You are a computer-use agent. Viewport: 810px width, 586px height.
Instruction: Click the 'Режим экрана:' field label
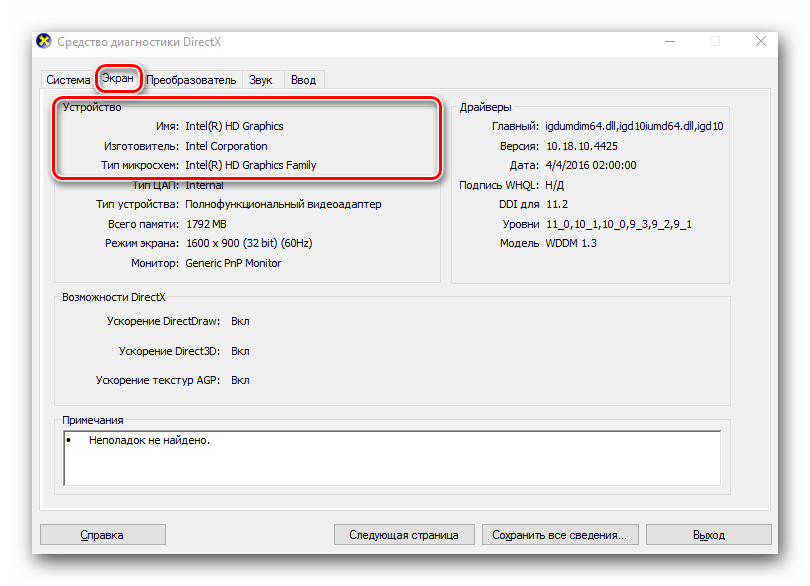[x=142, y=243]
